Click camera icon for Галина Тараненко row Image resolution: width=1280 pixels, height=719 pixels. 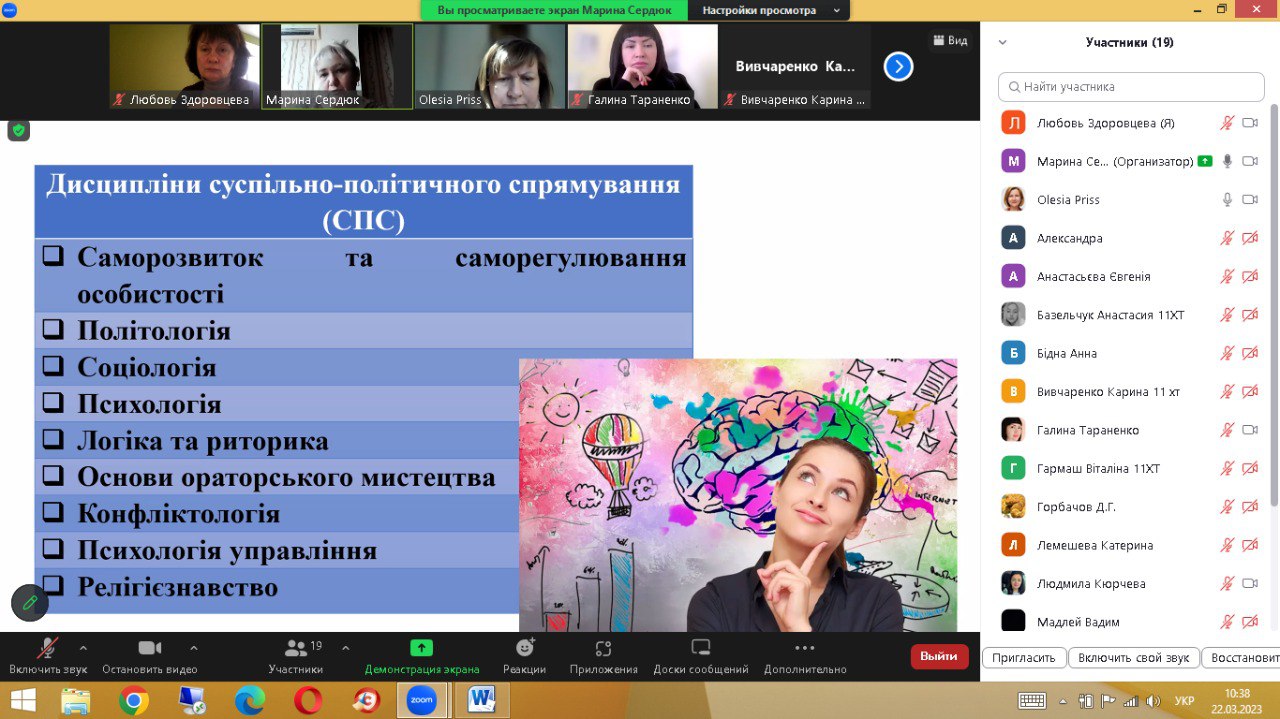pyautogui.click(x=1250, y=429)
